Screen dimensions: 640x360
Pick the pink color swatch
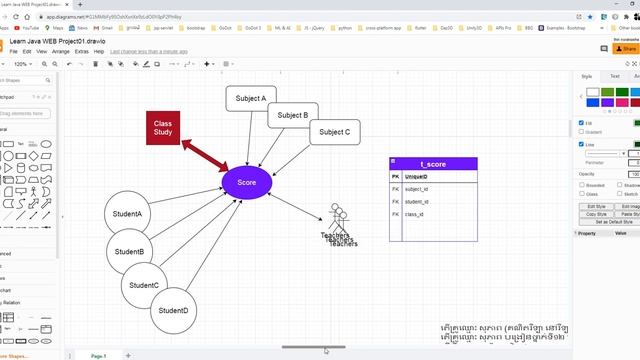(622, 102)
